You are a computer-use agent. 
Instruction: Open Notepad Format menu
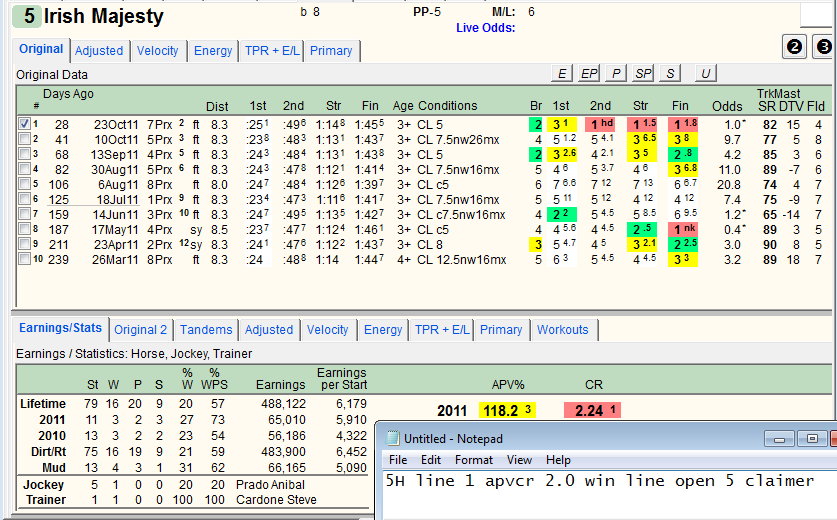click(x=473, y=460)
